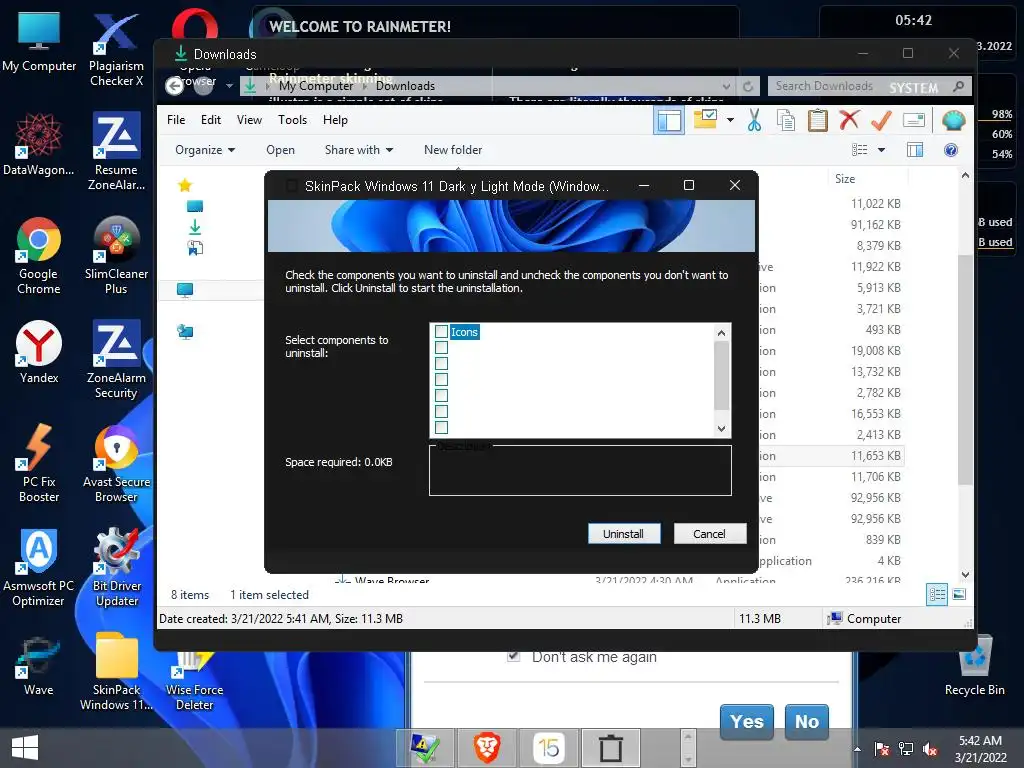Change view with the list view icon
This screenshot has height=768, width=1024.
pos(859,150)
